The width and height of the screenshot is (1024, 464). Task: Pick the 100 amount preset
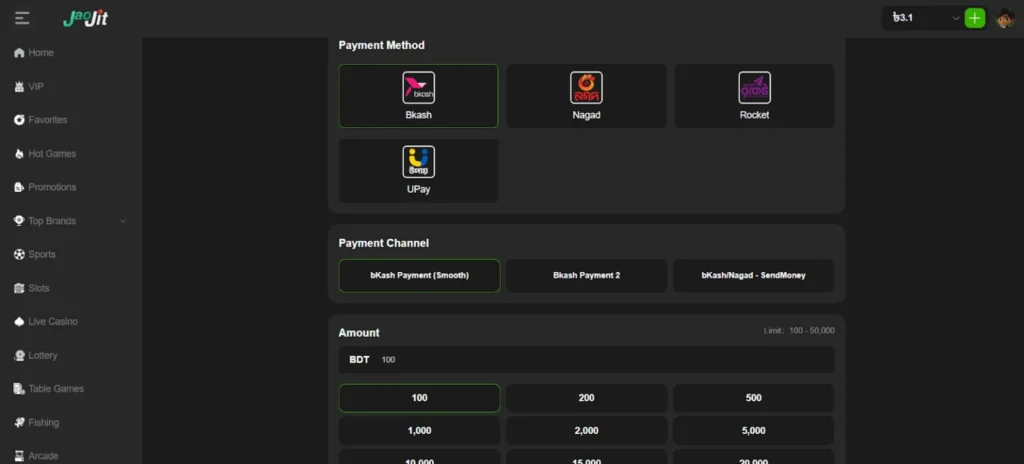tap(419, 398)
